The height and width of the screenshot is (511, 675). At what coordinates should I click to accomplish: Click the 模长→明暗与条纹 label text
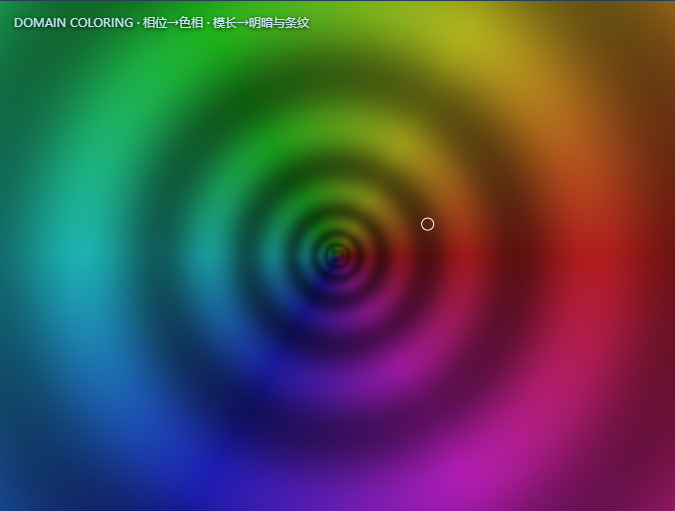pos(261,23)
